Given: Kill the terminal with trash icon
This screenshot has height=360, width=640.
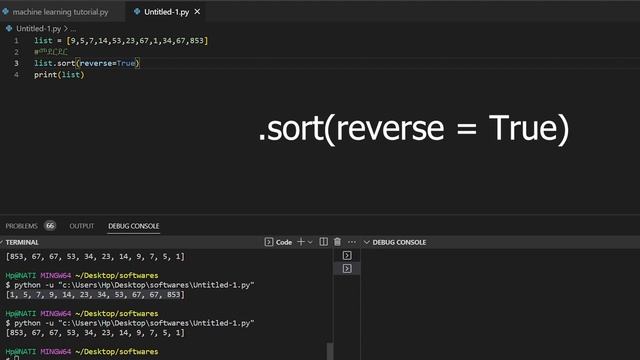Looking at the screenshot, I should coord(337,242).
